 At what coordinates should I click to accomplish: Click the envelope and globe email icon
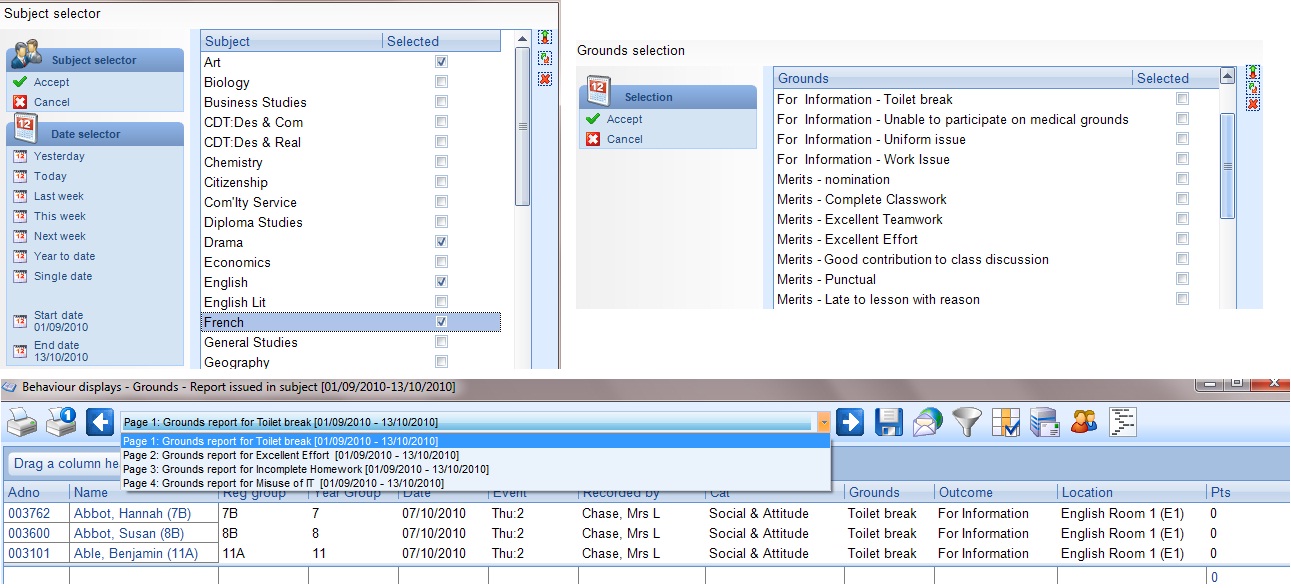(x=928, y=422)
